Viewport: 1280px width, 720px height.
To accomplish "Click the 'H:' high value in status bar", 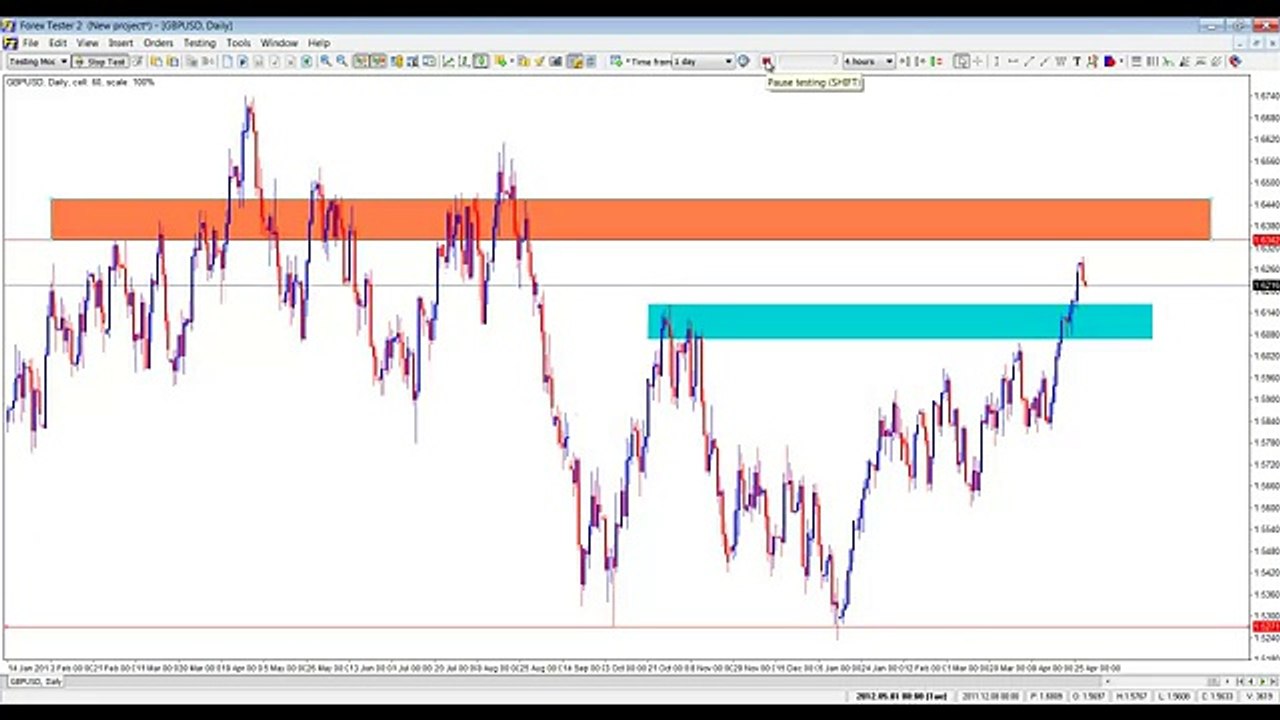I will point(1133,696).
